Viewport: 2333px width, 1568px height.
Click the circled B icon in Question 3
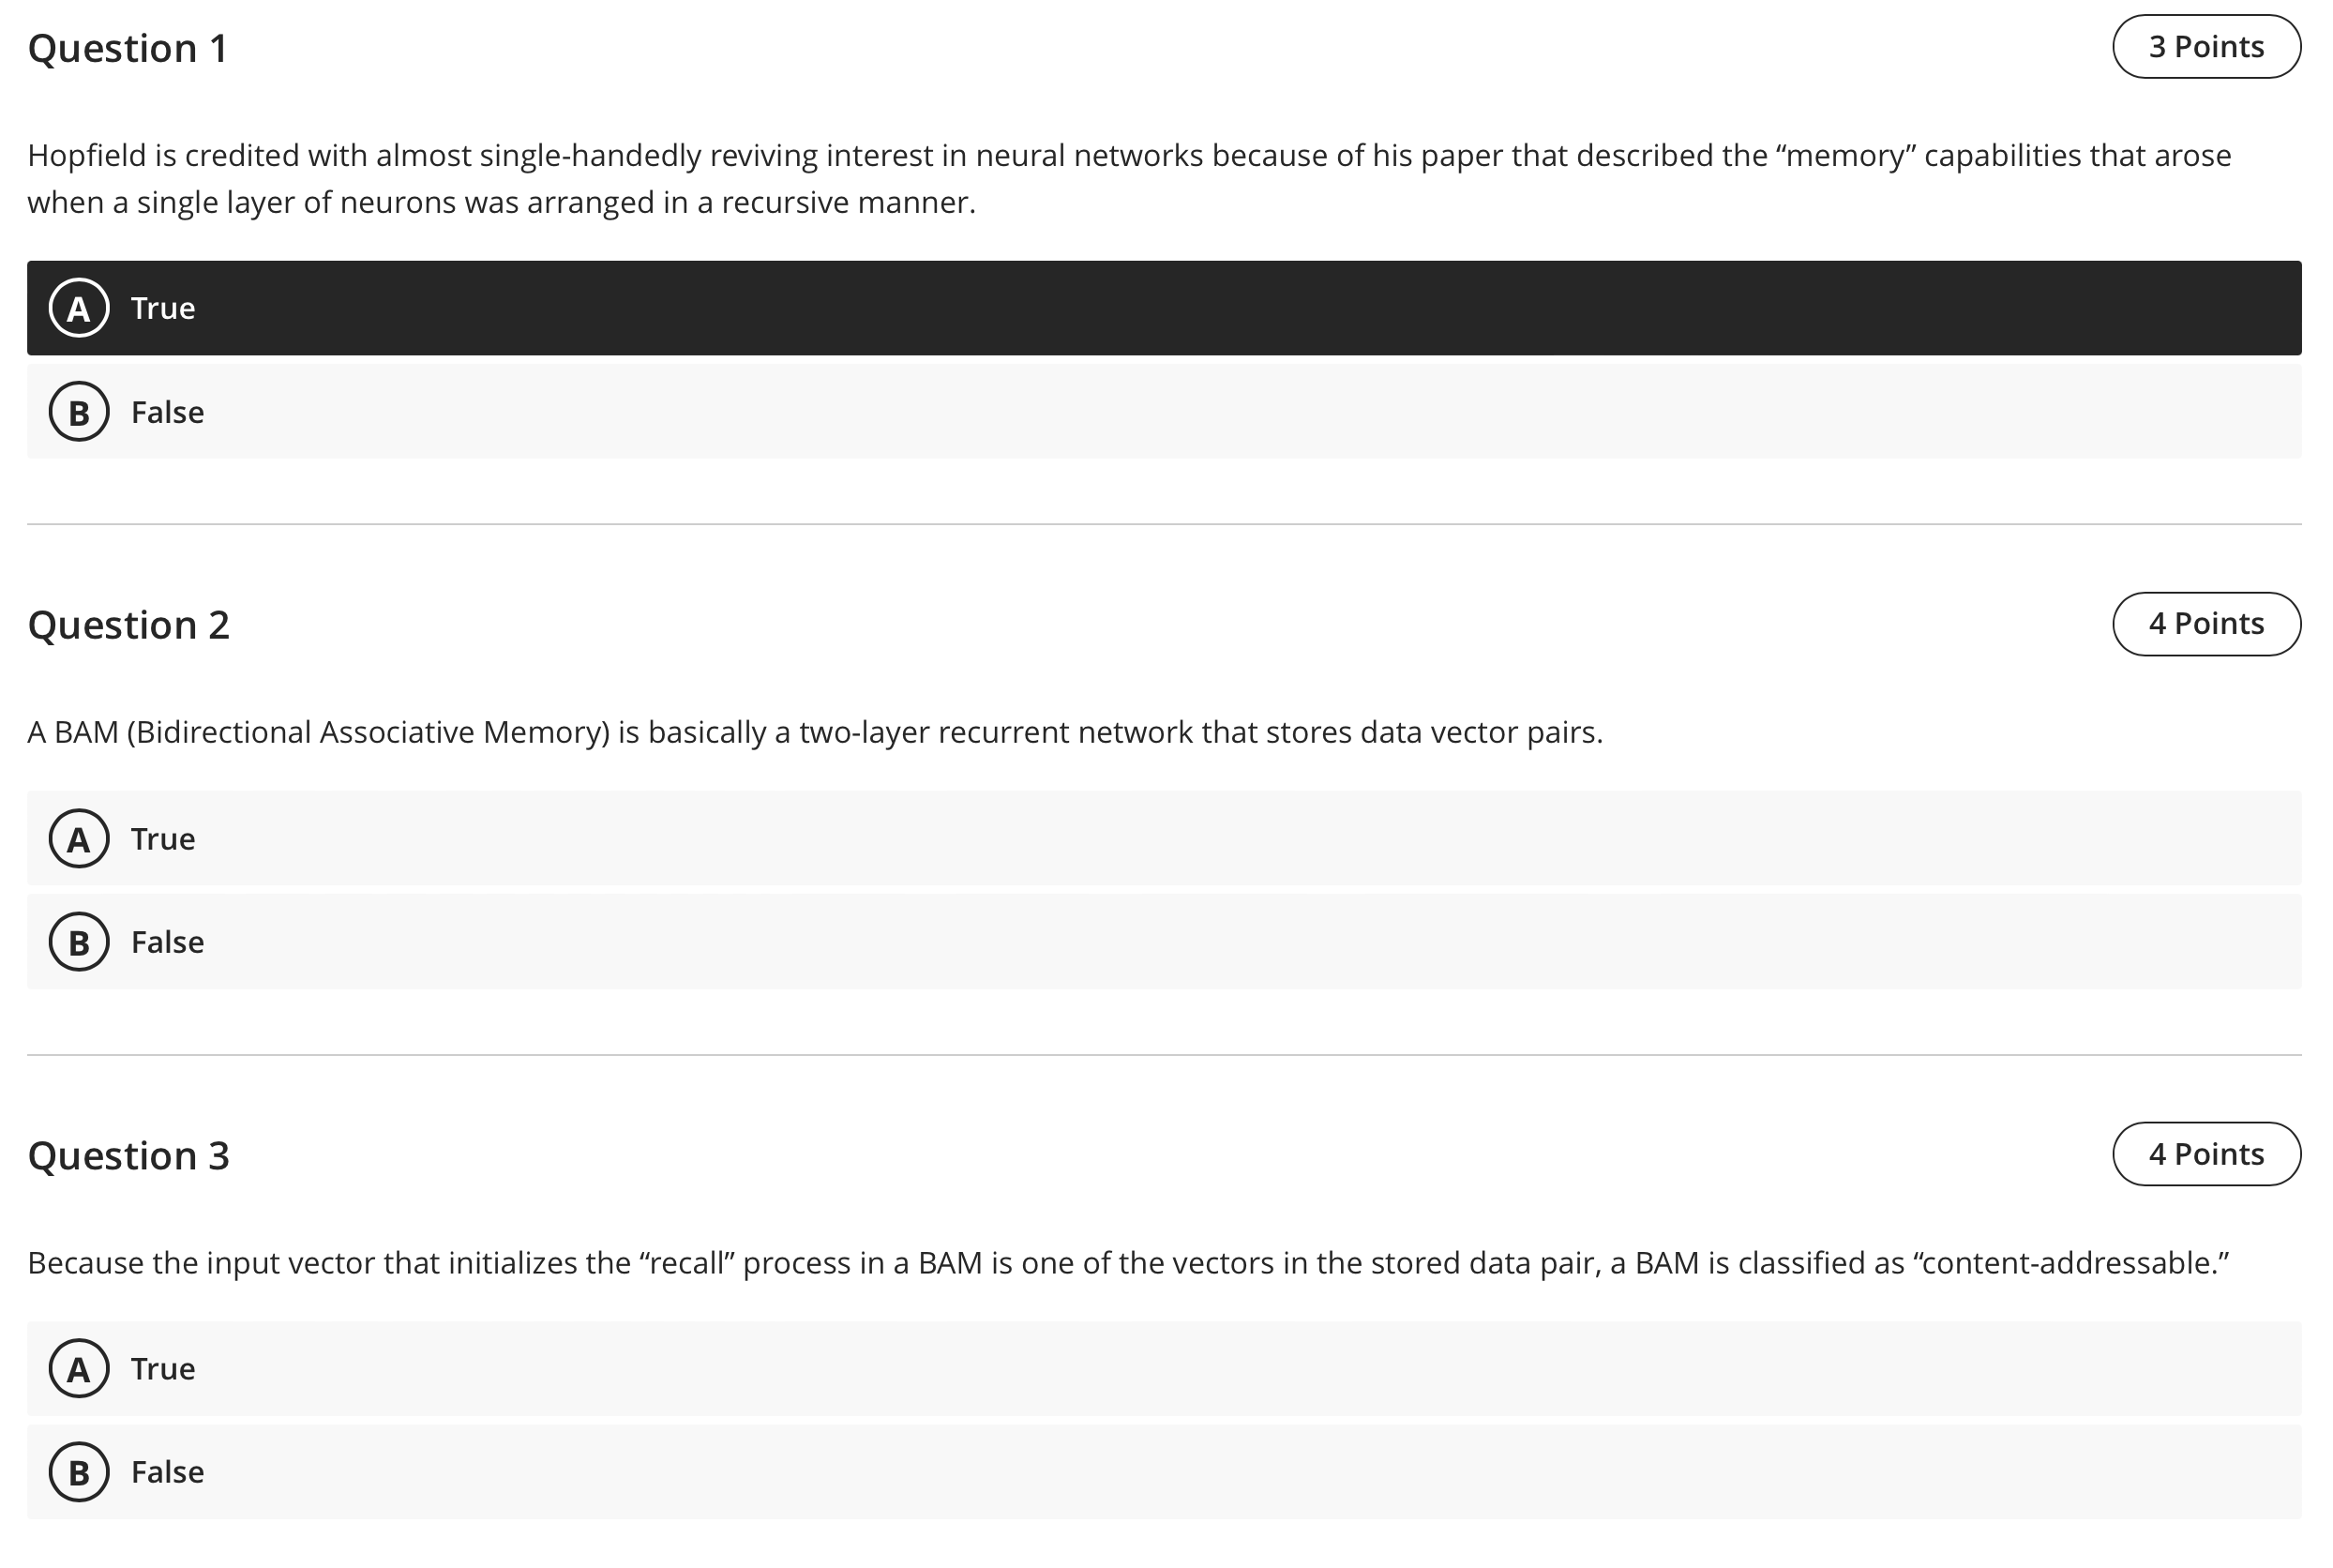[x=79, y=1472]
